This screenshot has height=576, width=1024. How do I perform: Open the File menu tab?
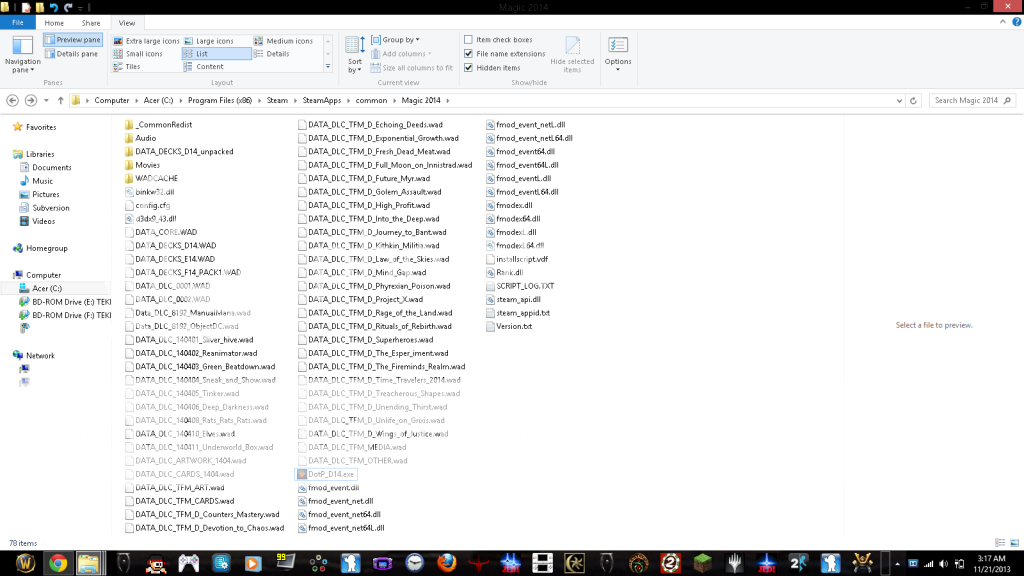tap(18, 23)
